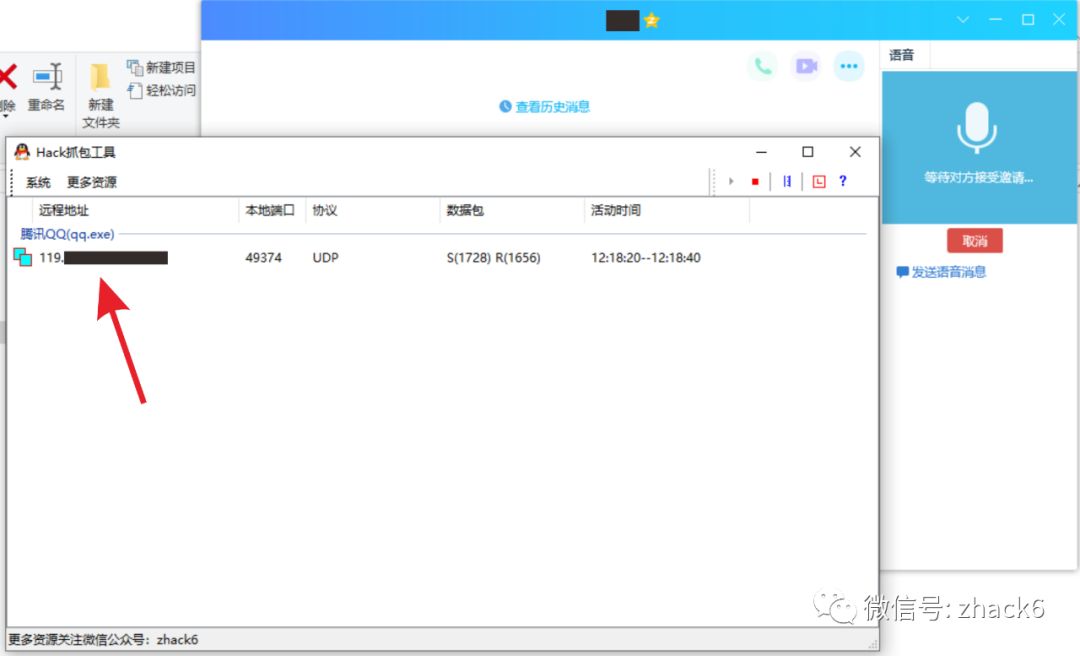Open 轻松访问 in the File Explorer ribbon
The image size is (1080, 656).
161,90
